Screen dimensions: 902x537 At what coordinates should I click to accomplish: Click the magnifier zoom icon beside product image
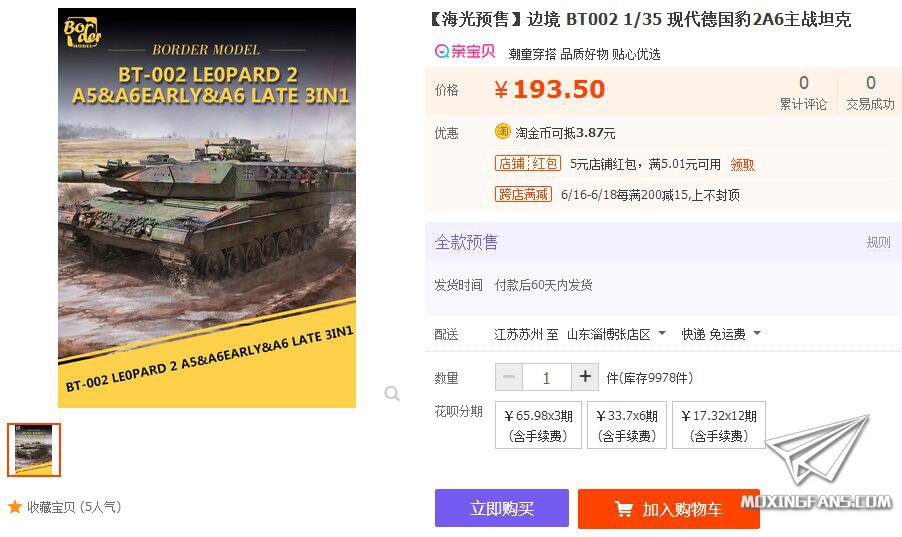point(392,394)
